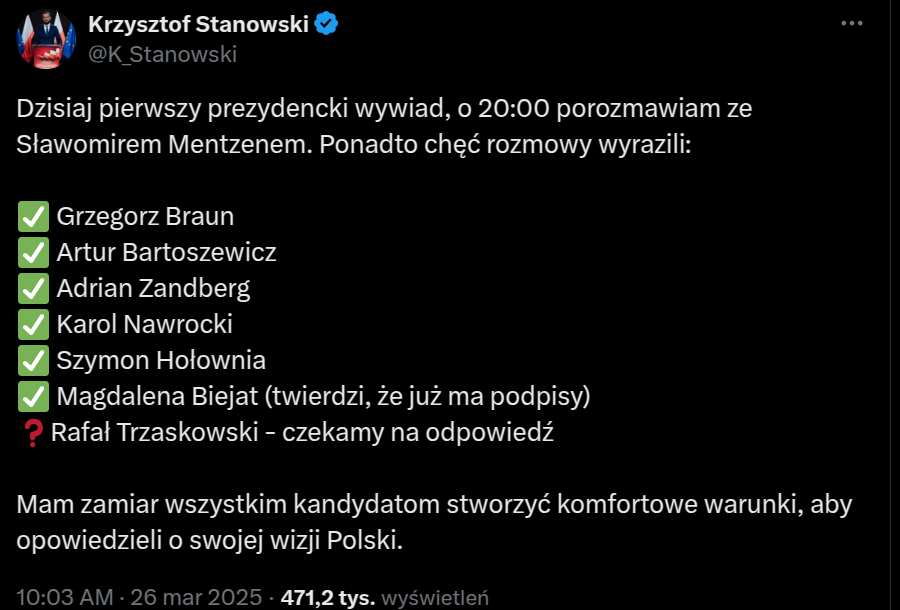Click the green checkmark beside Karol Nawrocki
The width and height of the screenshot is (900, 610).
click(33, 324)
